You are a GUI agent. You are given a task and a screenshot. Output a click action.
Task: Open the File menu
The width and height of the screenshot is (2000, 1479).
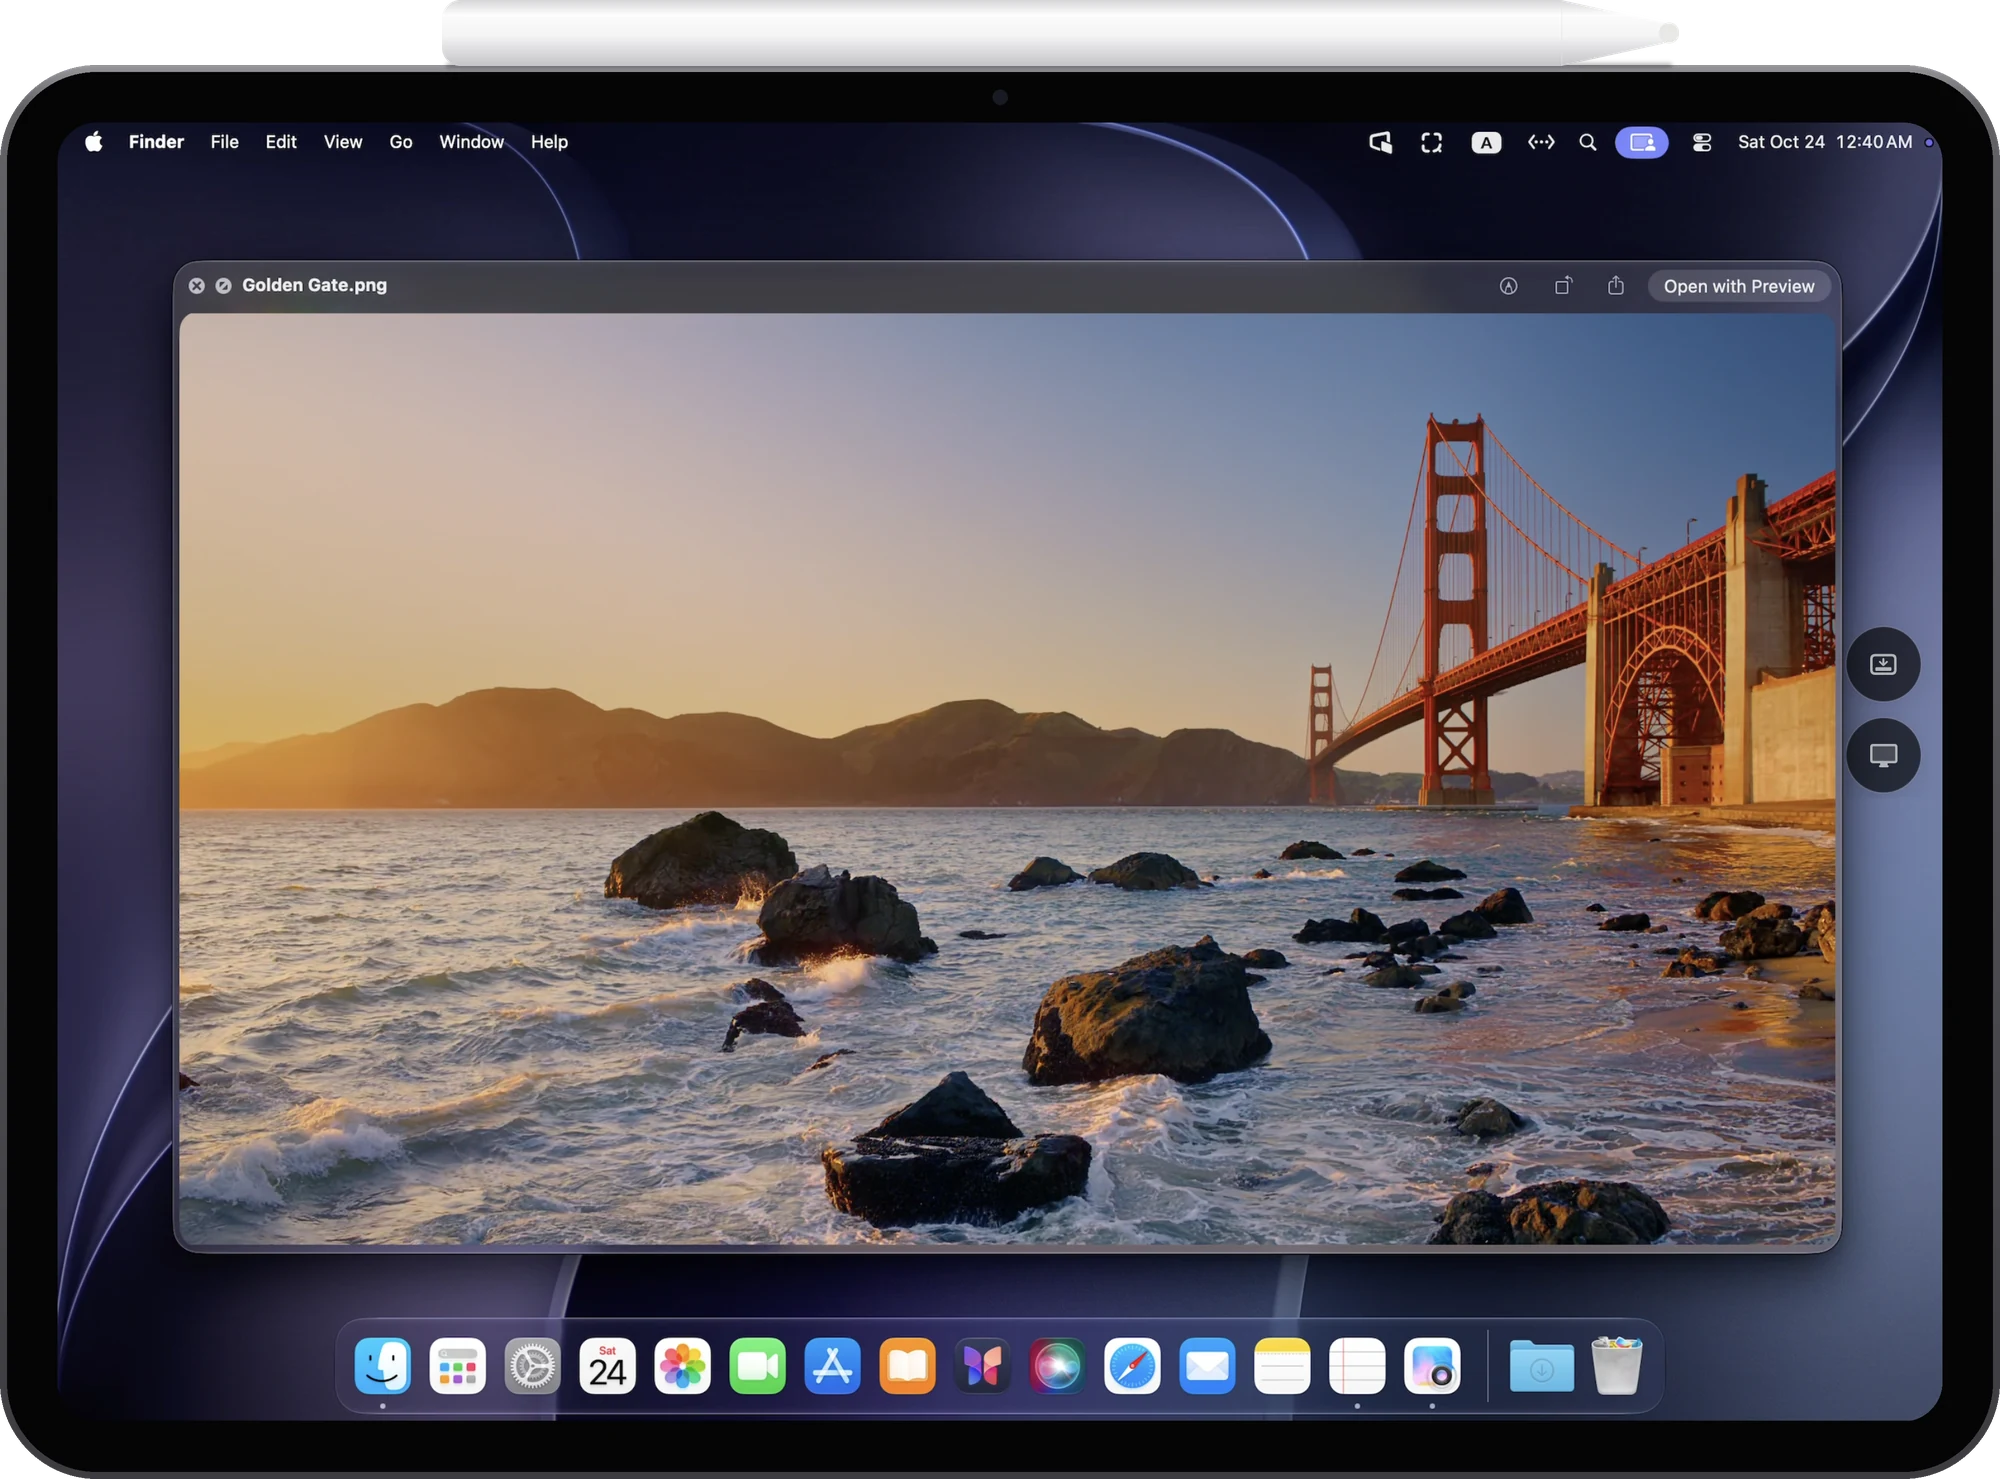point(224,142)
